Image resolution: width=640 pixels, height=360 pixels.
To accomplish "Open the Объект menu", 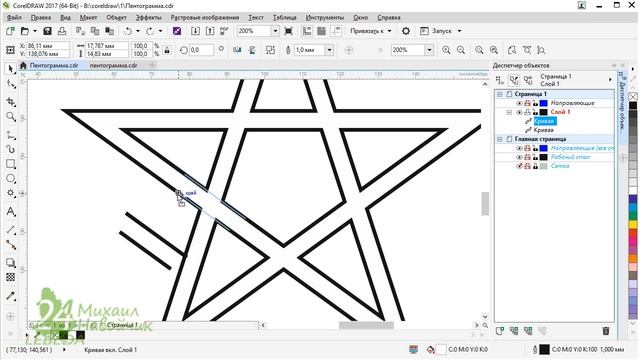I will click(116, 18).
